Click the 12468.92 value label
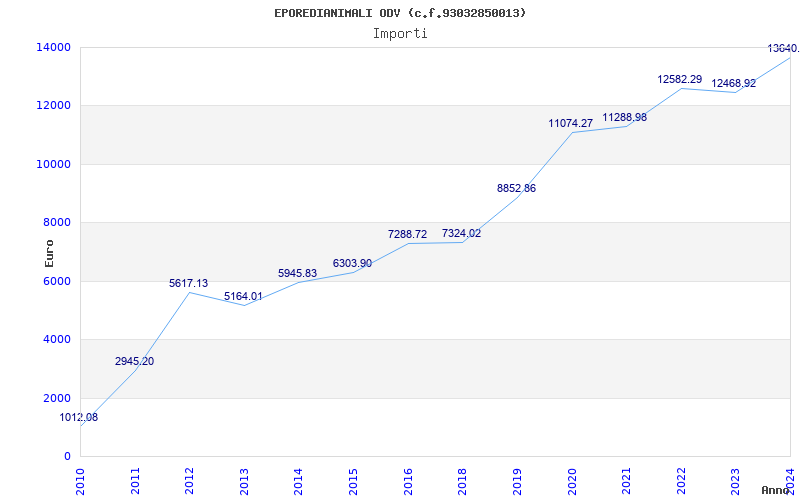 (x=733, y=84)
